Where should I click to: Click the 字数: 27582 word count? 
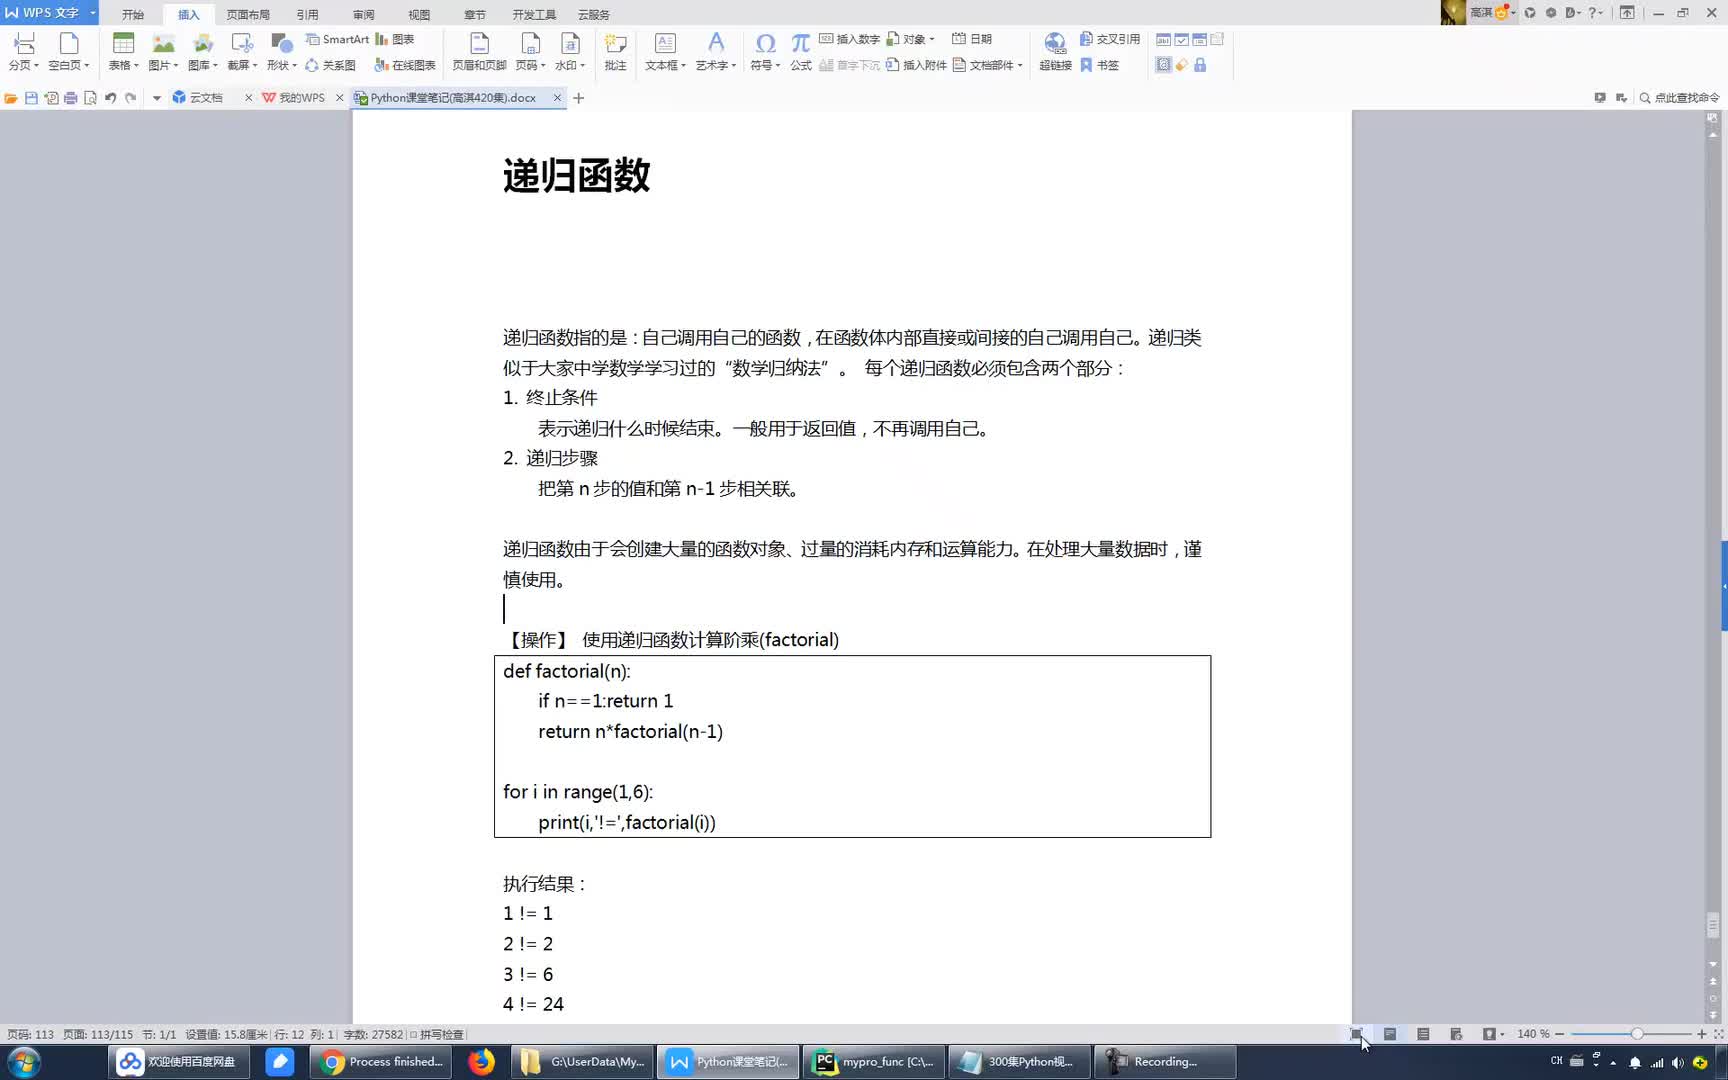(373, 1034)
